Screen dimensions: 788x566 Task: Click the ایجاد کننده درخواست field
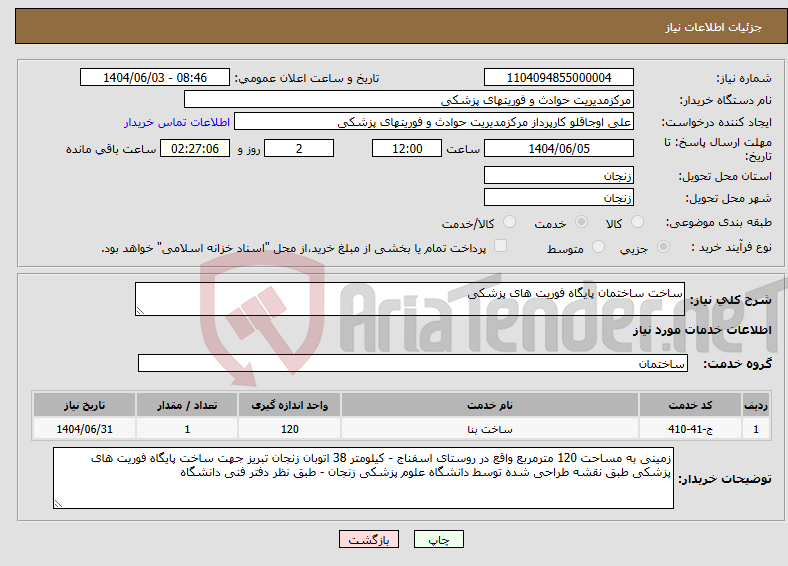pos(434,122)
